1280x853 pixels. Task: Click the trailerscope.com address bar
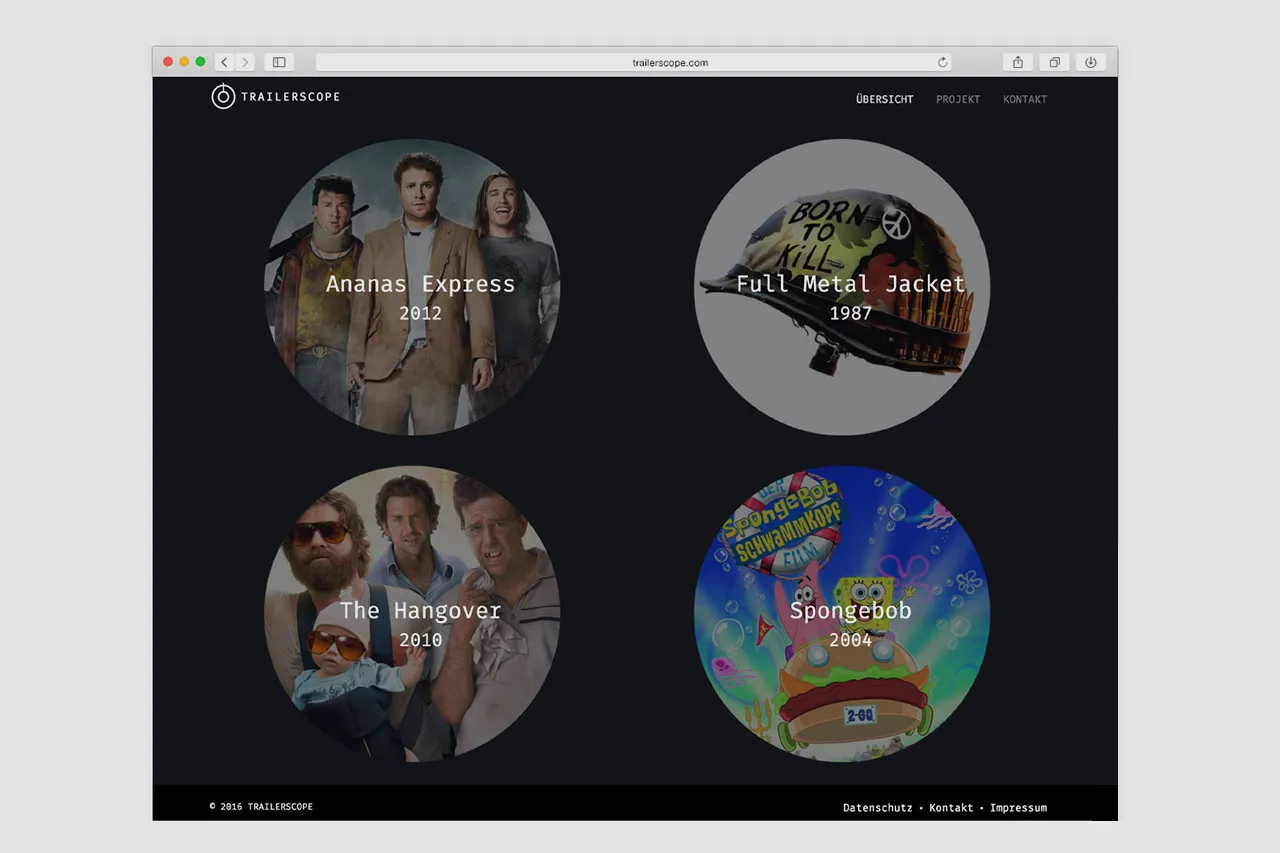[x=633, y=62]
